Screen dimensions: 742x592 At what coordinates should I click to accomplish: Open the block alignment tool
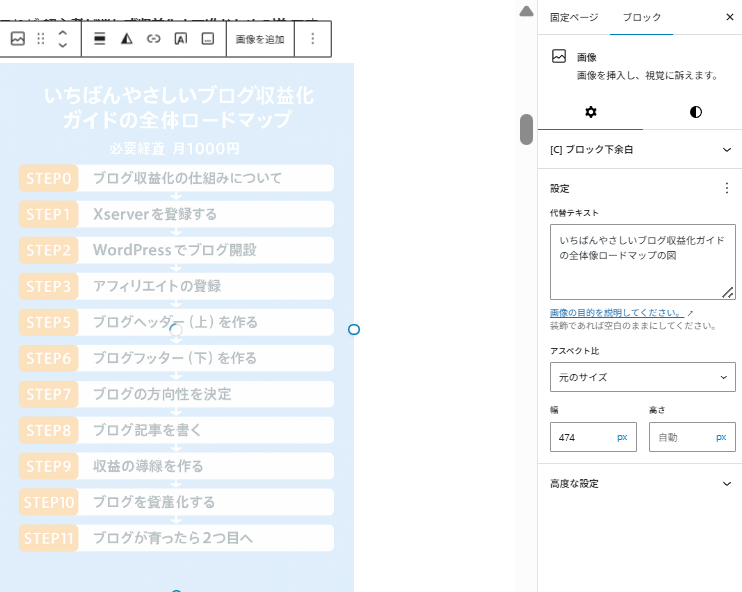click(100, 39)
